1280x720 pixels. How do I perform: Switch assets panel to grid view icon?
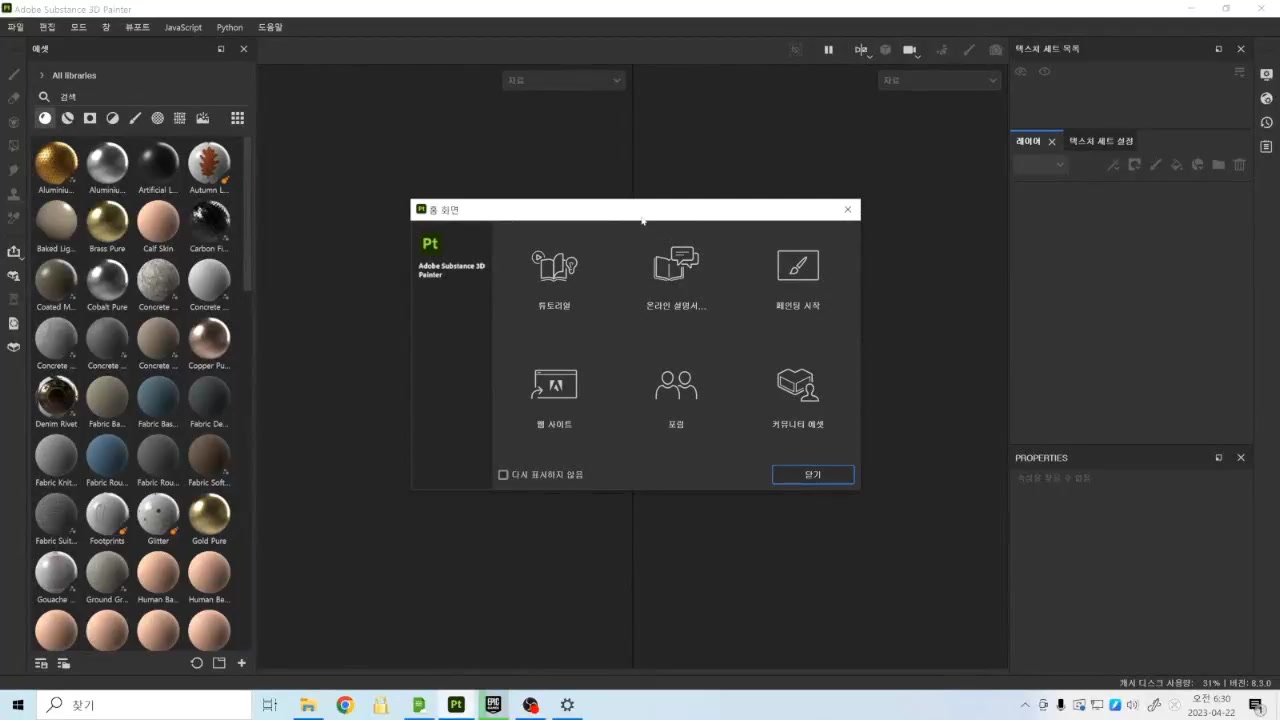pyautogui.click(x=237, y=118)
